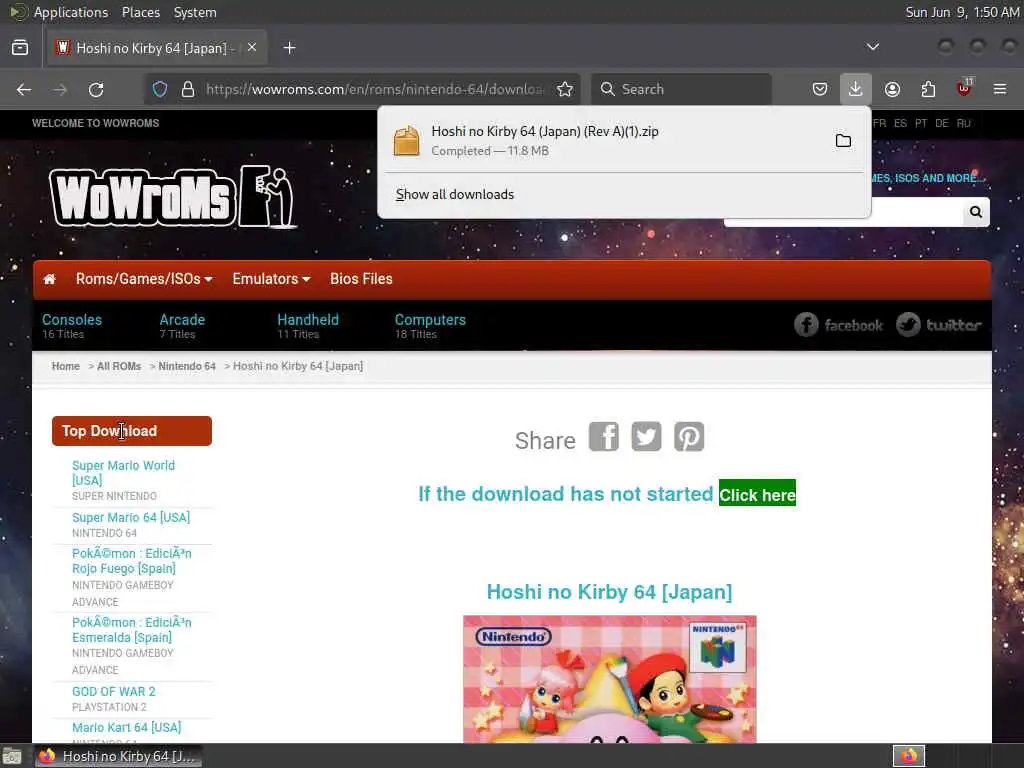Focus the browser URL address bar
This screenshot has height=768, width=1024.
click(x=374, y=89)
